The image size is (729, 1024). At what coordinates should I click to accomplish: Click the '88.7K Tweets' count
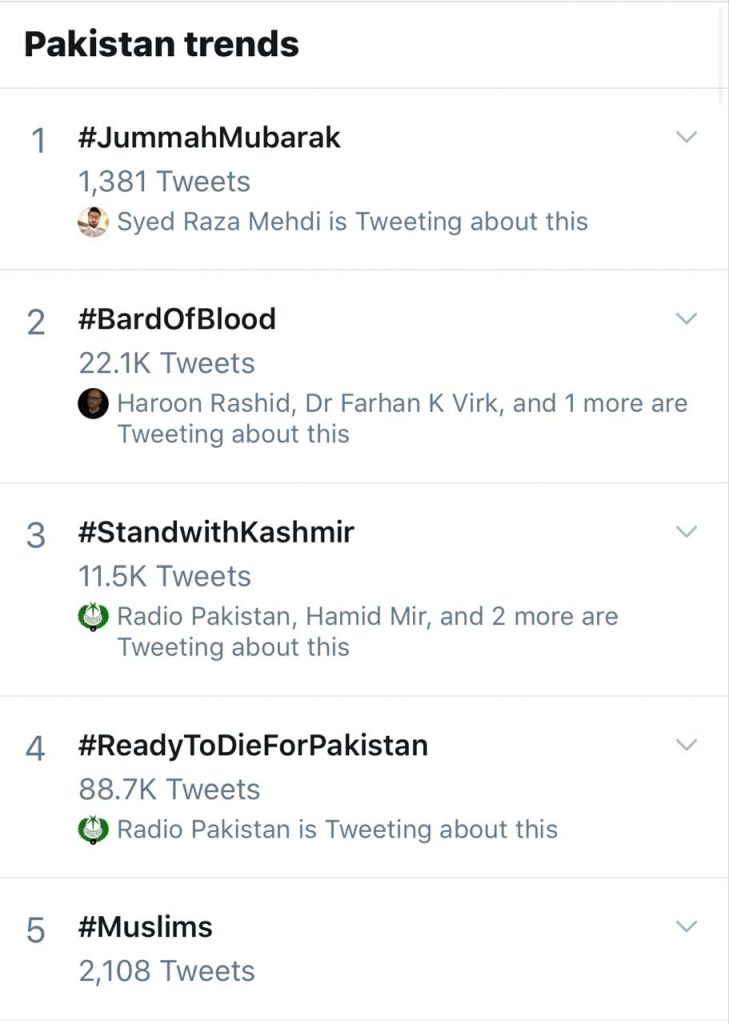(x=169, y=789)
